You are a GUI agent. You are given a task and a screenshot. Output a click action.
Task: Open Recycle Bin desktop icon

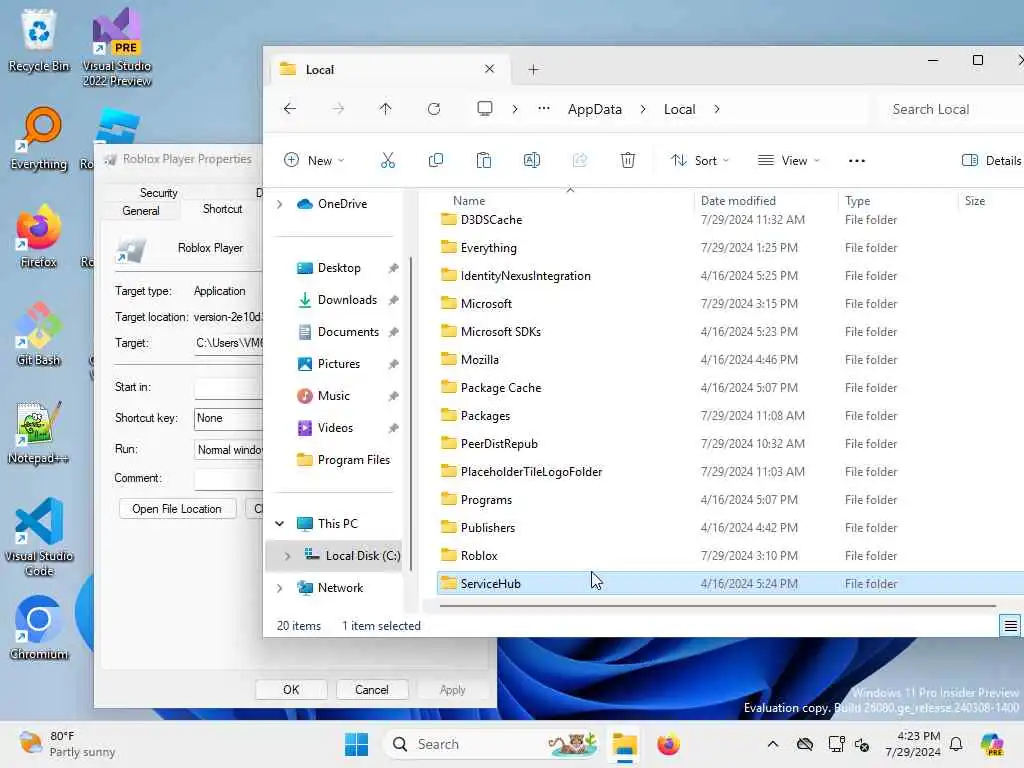[x=39, y=41]
